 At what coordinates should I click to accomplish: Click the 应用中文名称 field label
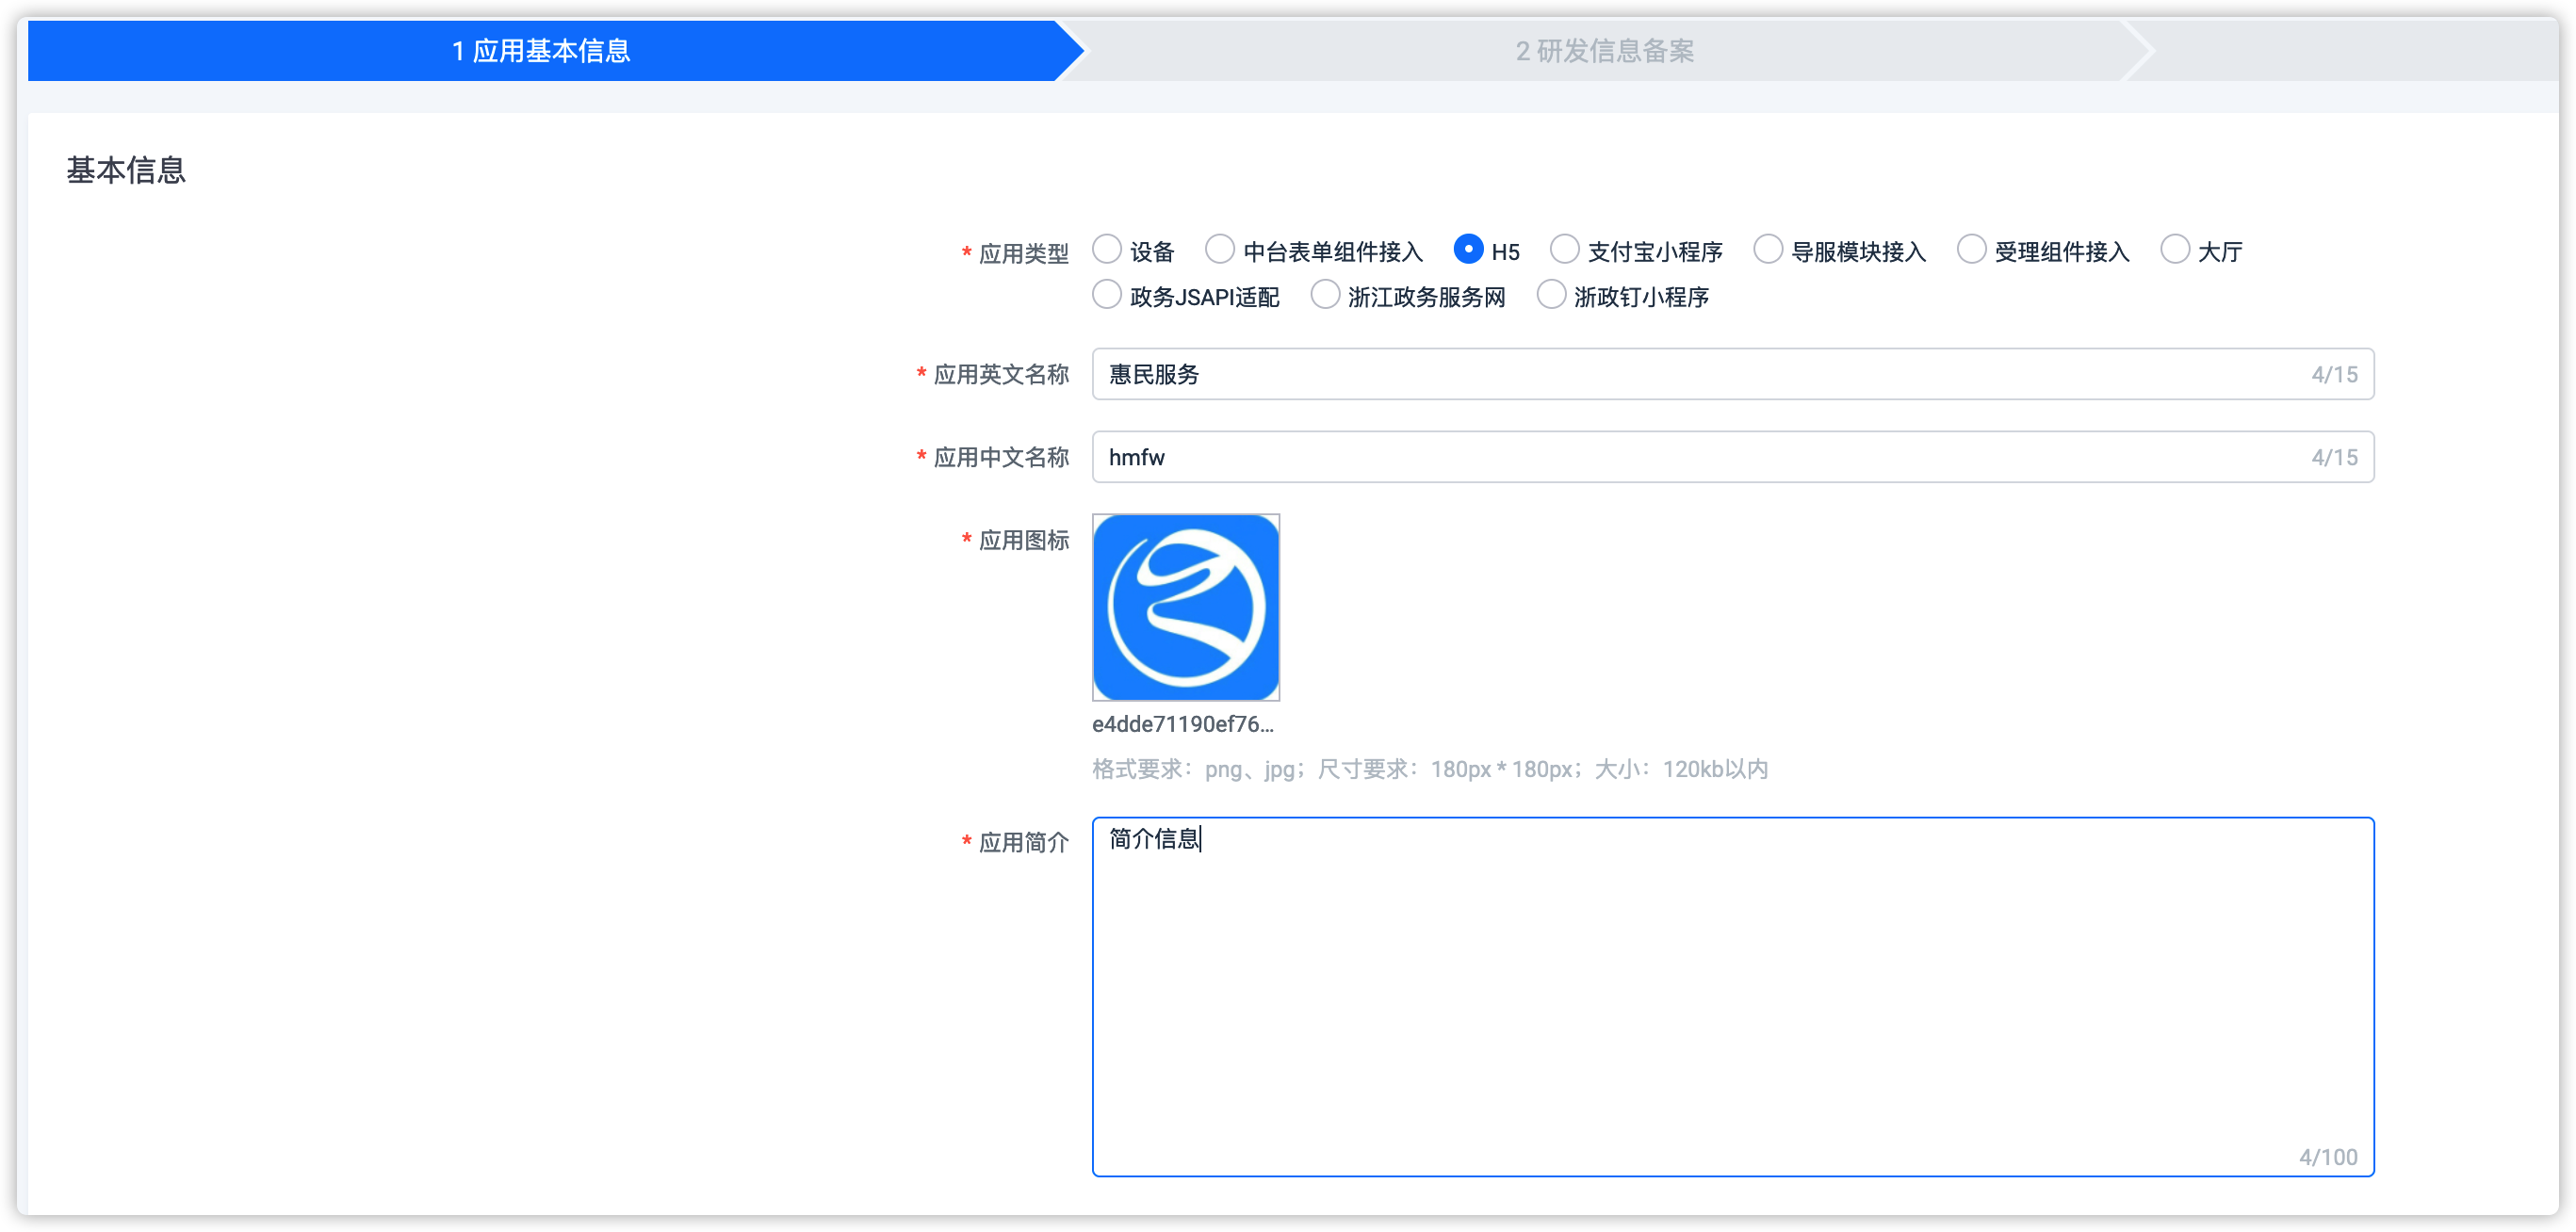click(1001, 457)
